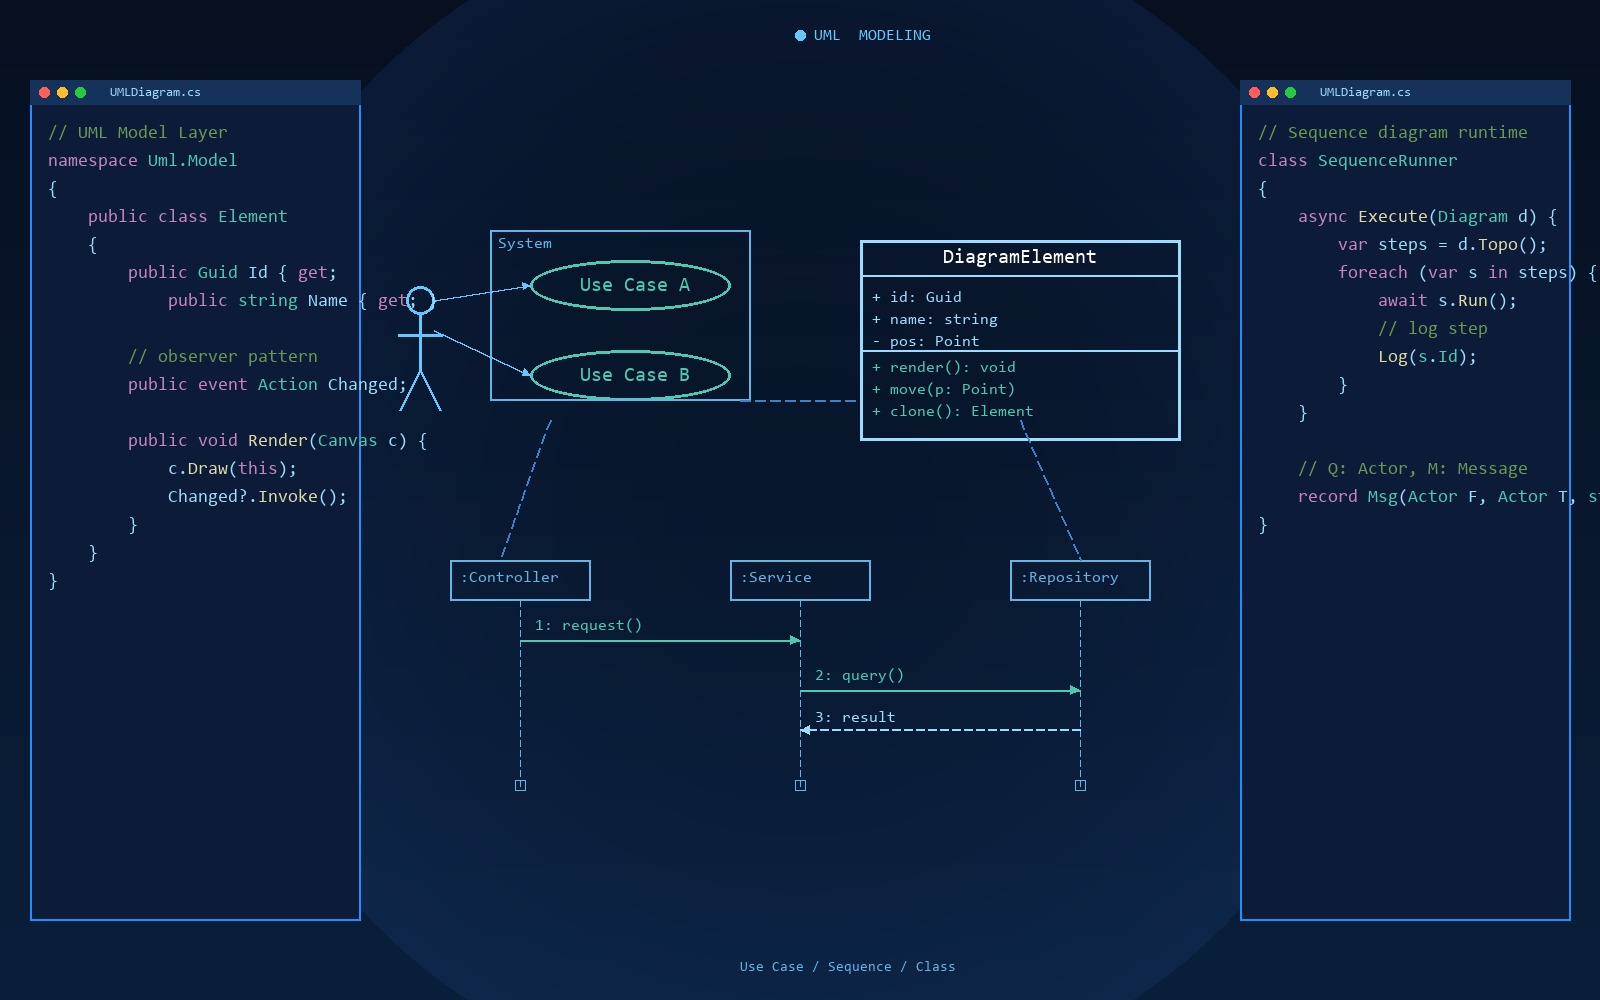
Task: Click the green zoom dot in right window
Action: click(1290, 92)
